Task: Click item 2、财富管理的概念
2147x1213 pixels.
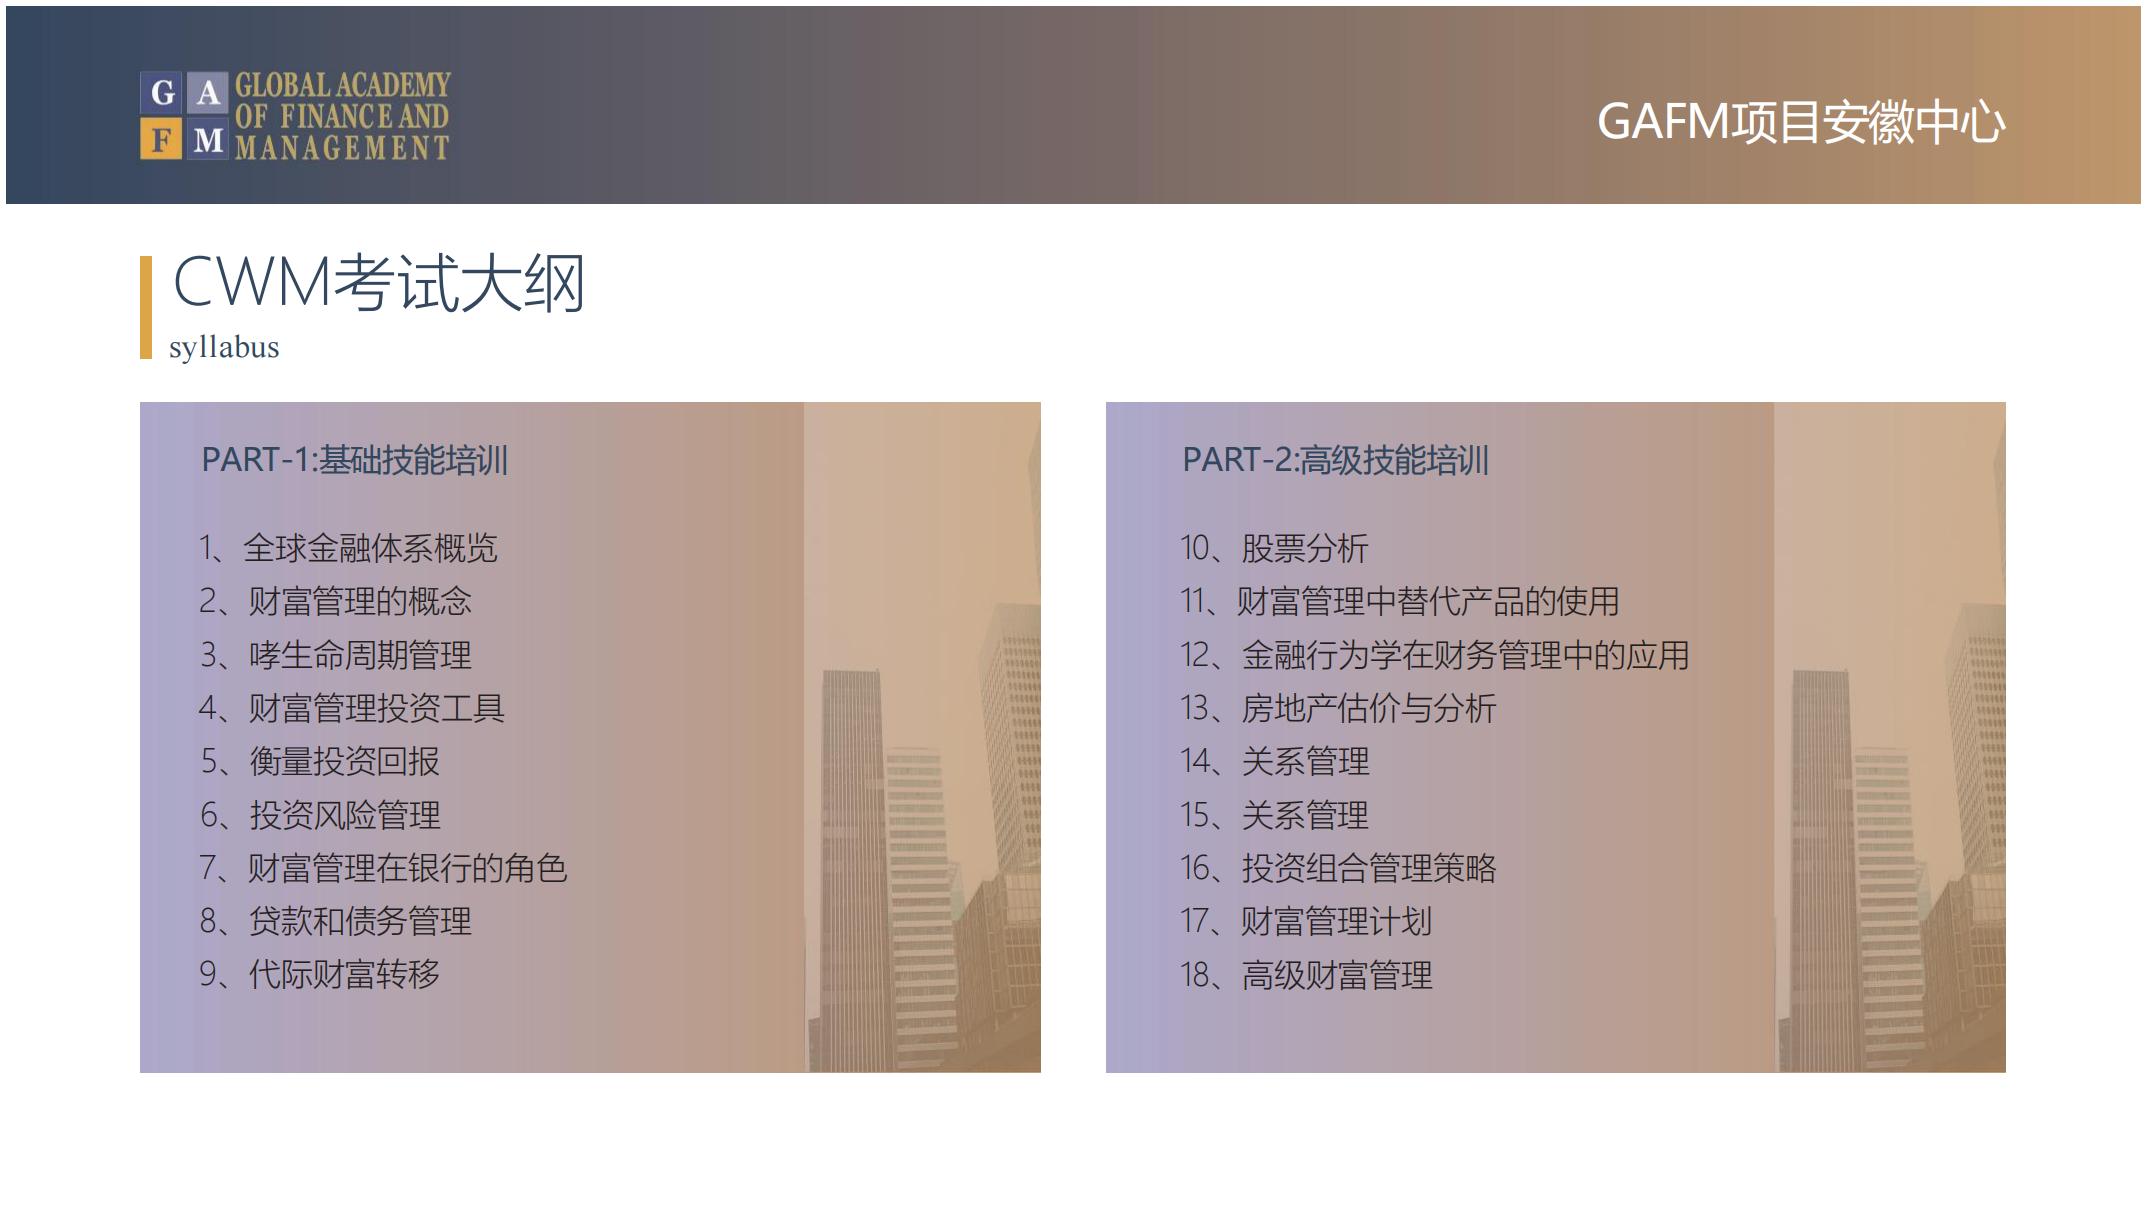Action: 335,601
